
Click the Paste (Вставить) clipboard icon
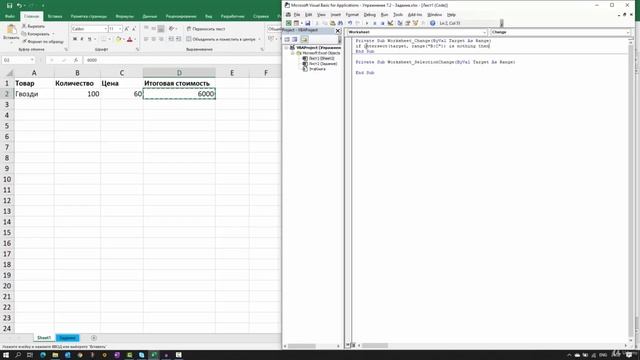[11, 30]
